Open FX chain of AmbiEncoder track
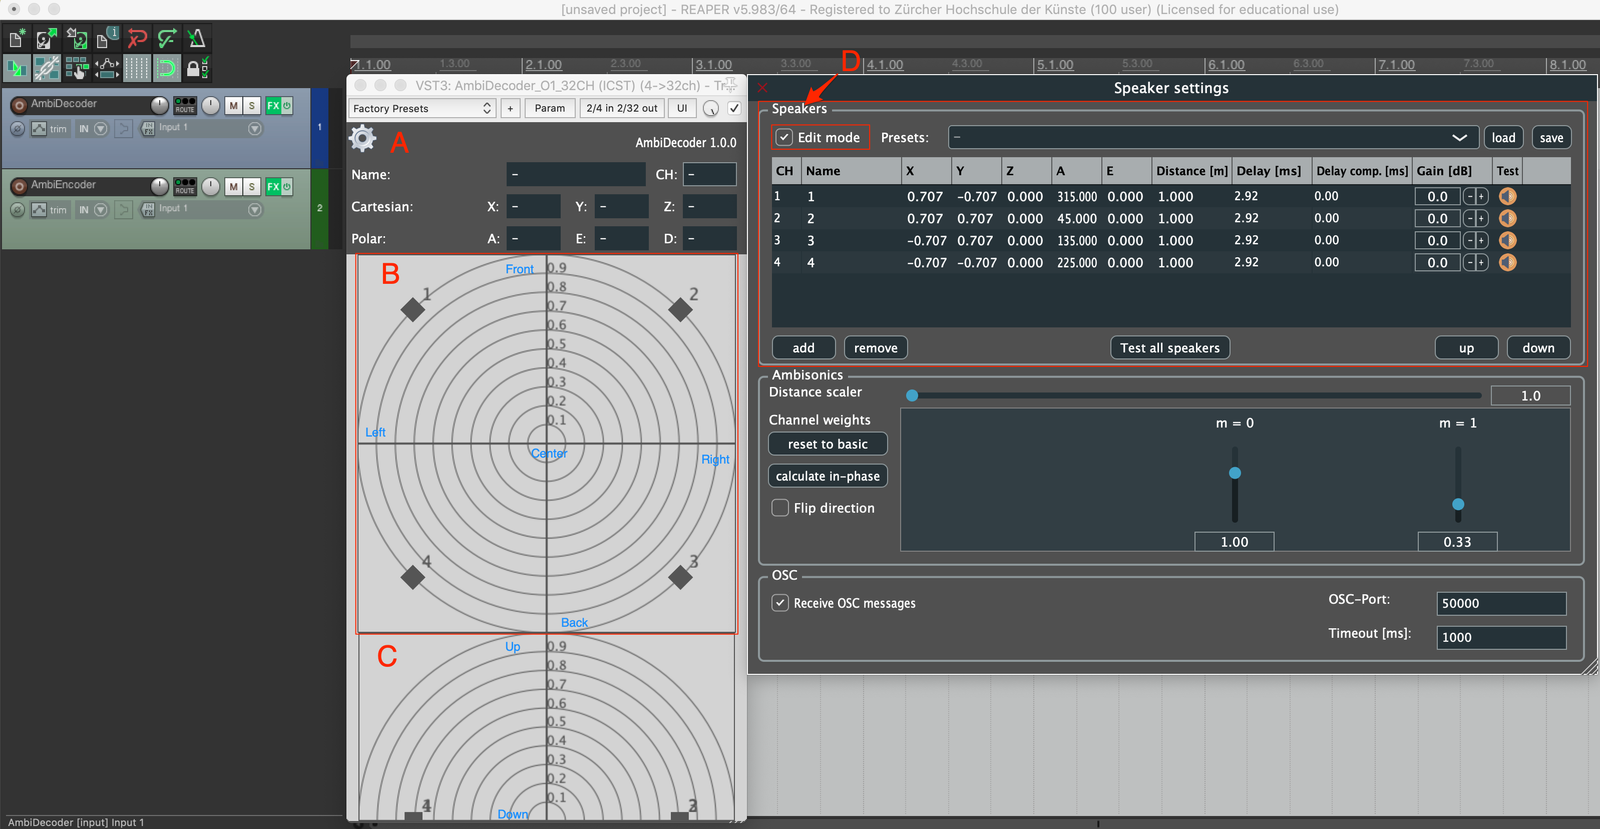1600x829 pixels. pos(273,186)
